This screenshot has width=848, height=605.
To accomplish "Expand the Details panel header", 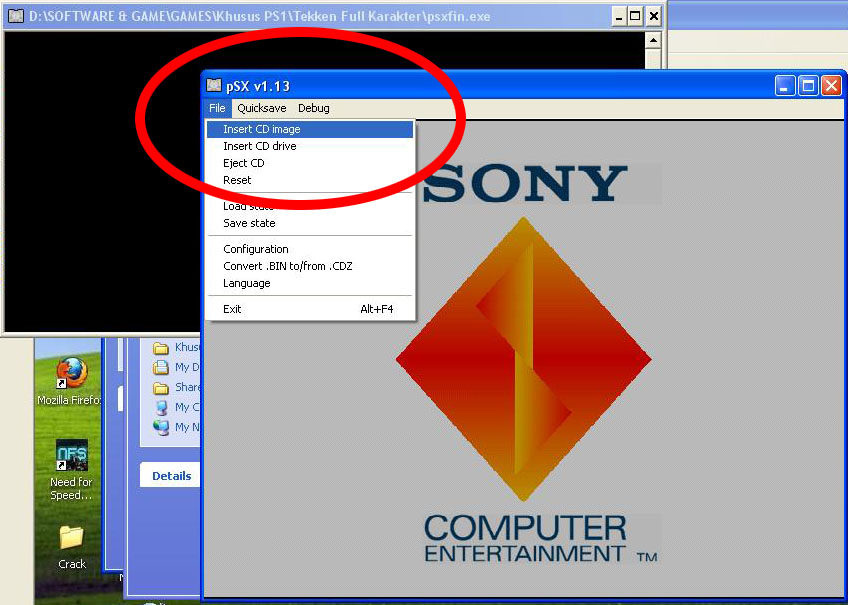I will click(171, 476).
